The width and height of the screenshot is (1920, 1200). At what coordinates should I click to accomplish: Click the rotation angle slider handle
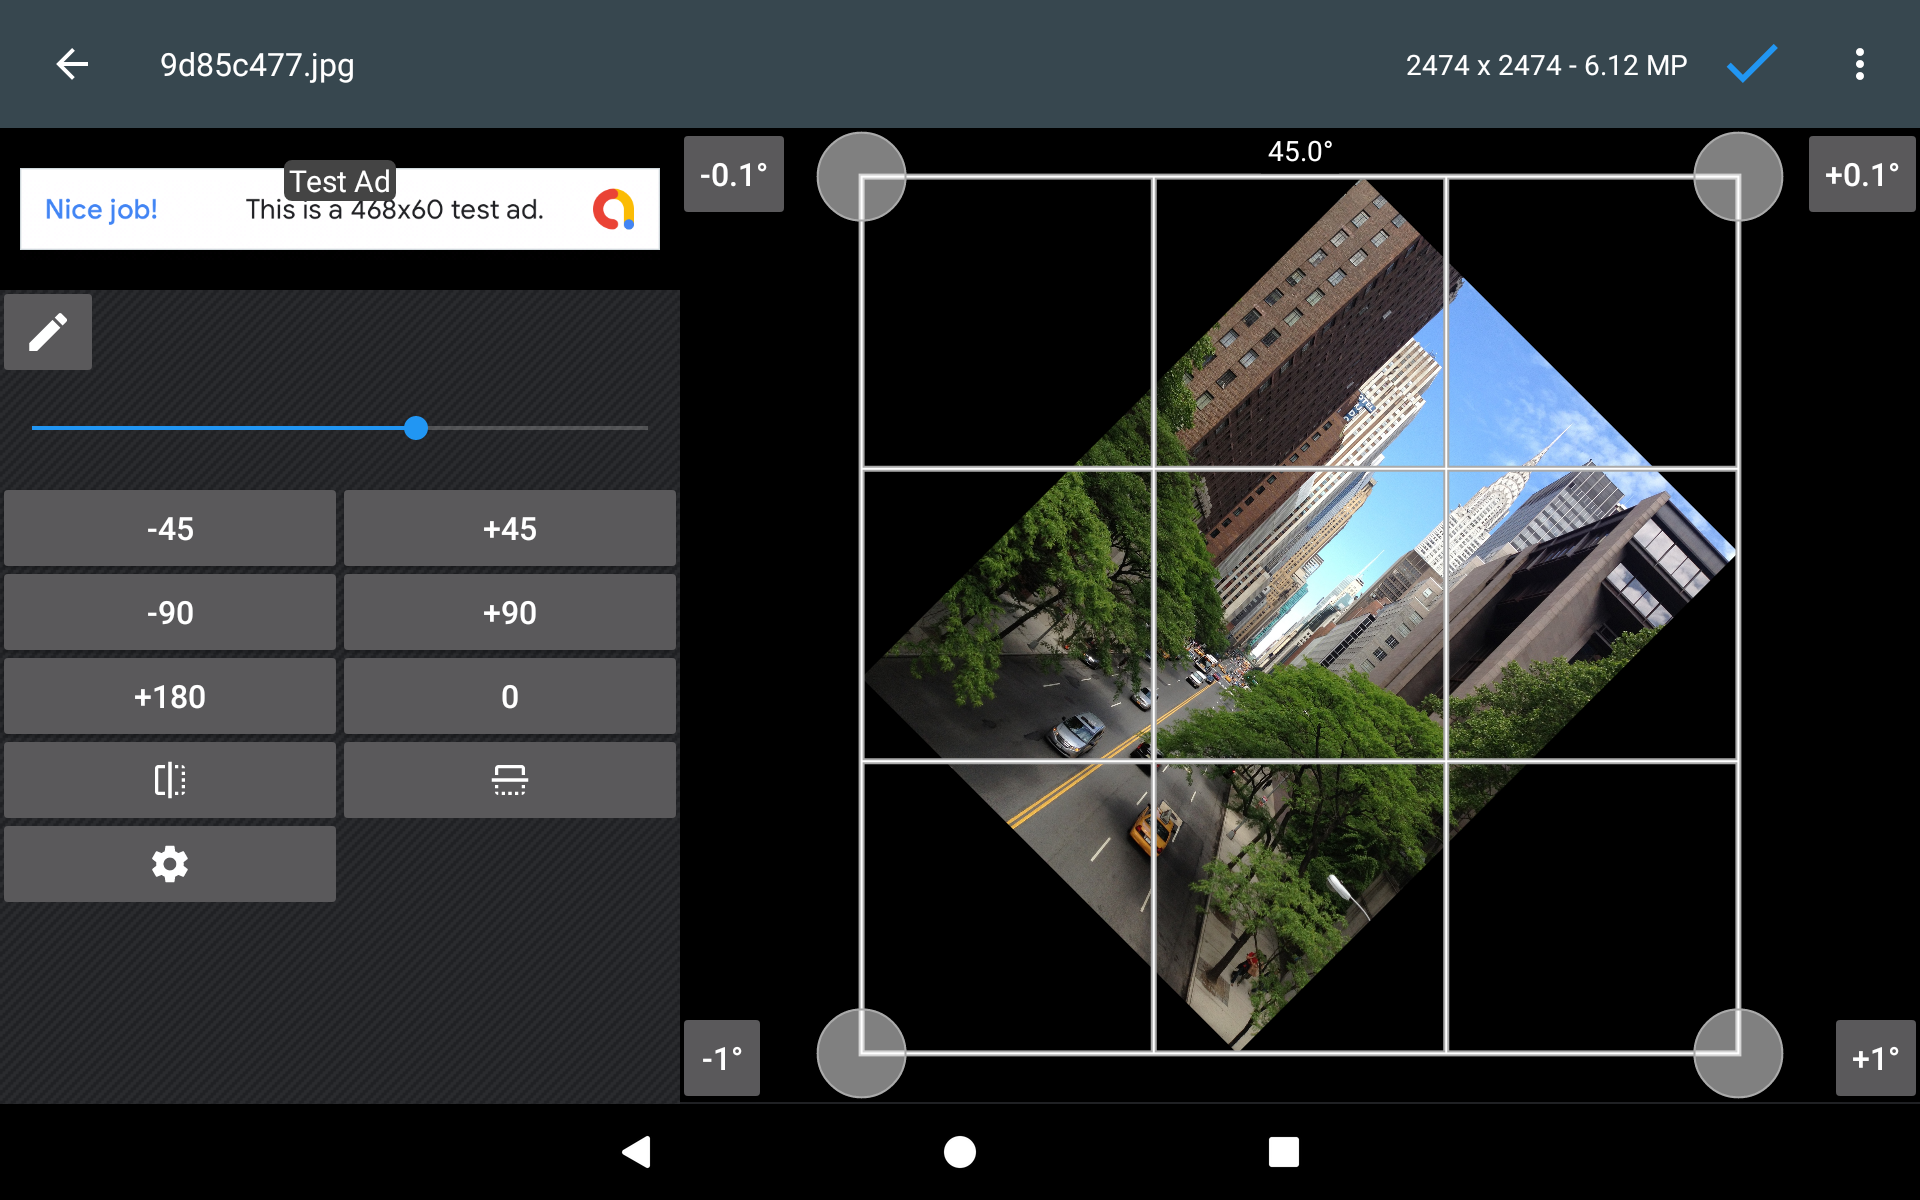(416, 428)
